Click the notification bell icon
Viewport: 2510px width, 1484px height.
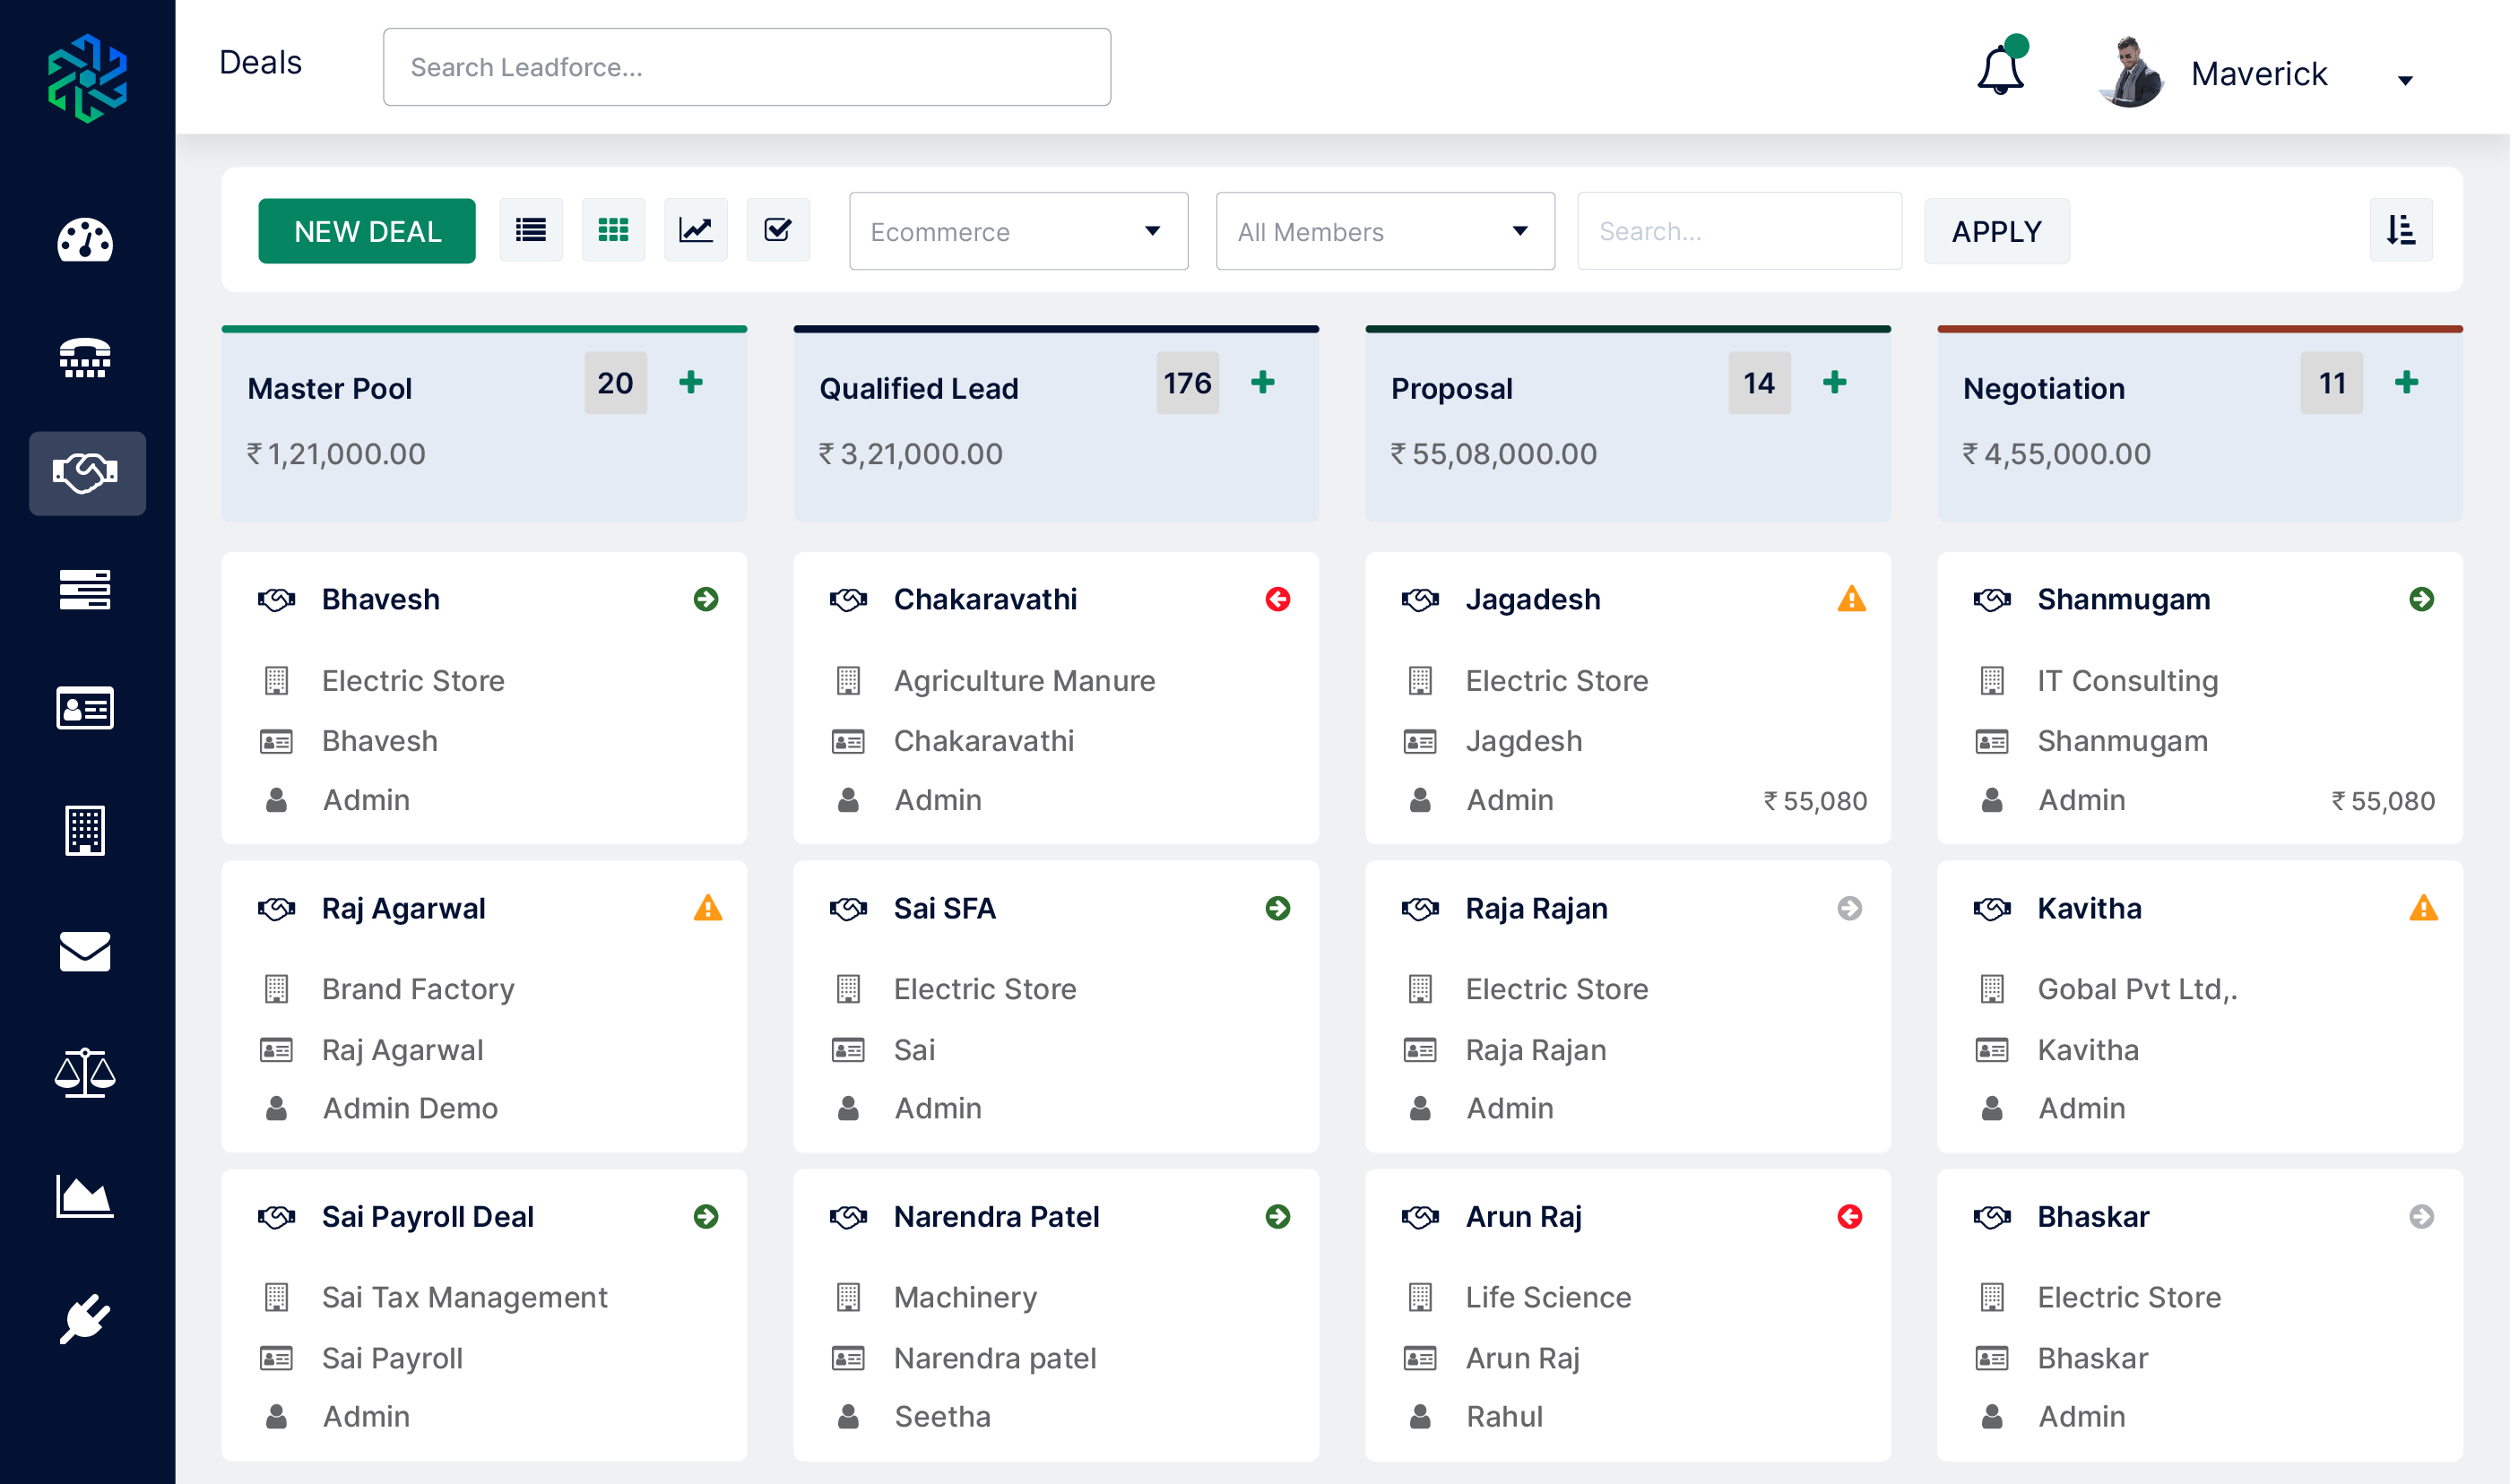point(2000,68)
